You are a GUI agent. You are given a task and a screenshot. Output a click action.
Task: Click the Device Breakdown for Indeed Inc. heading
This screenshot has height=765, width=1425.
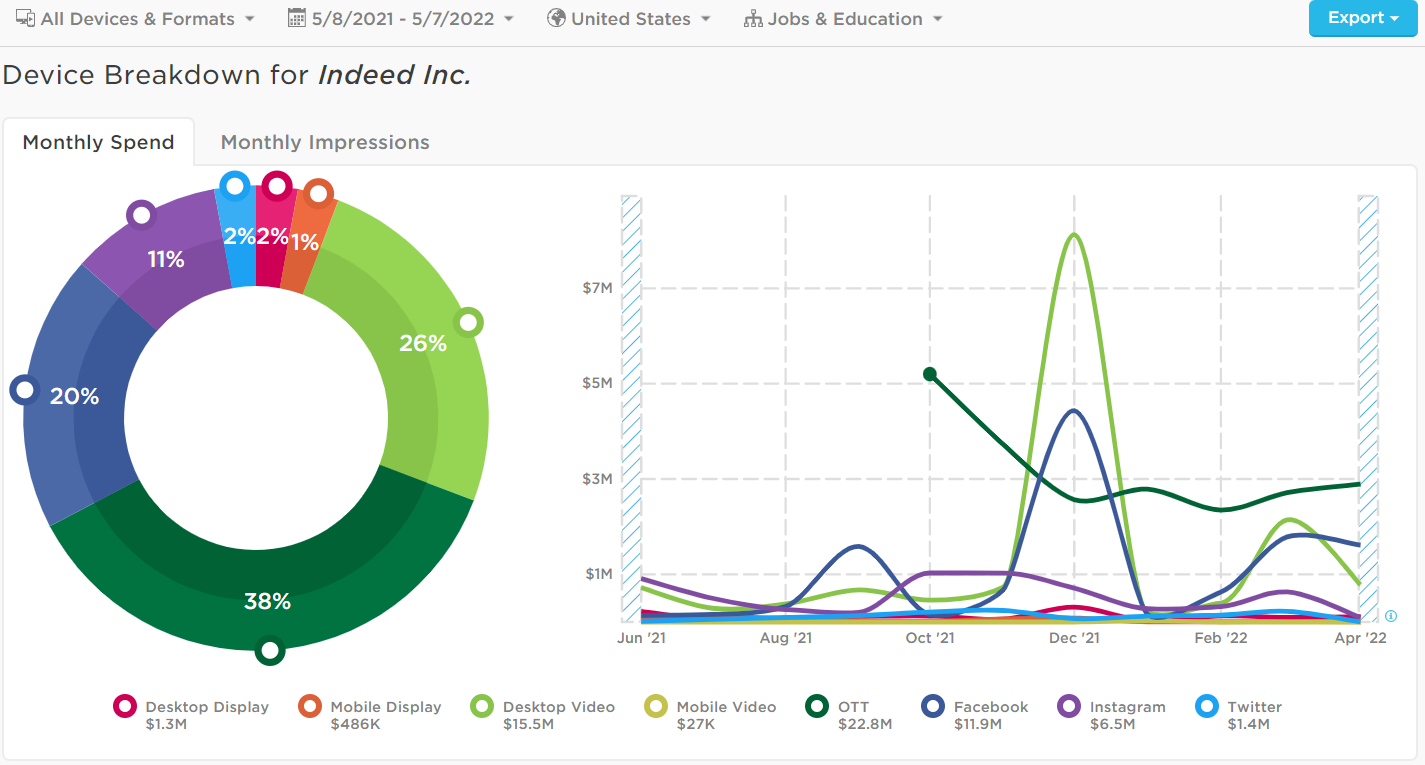click(237, 75)
